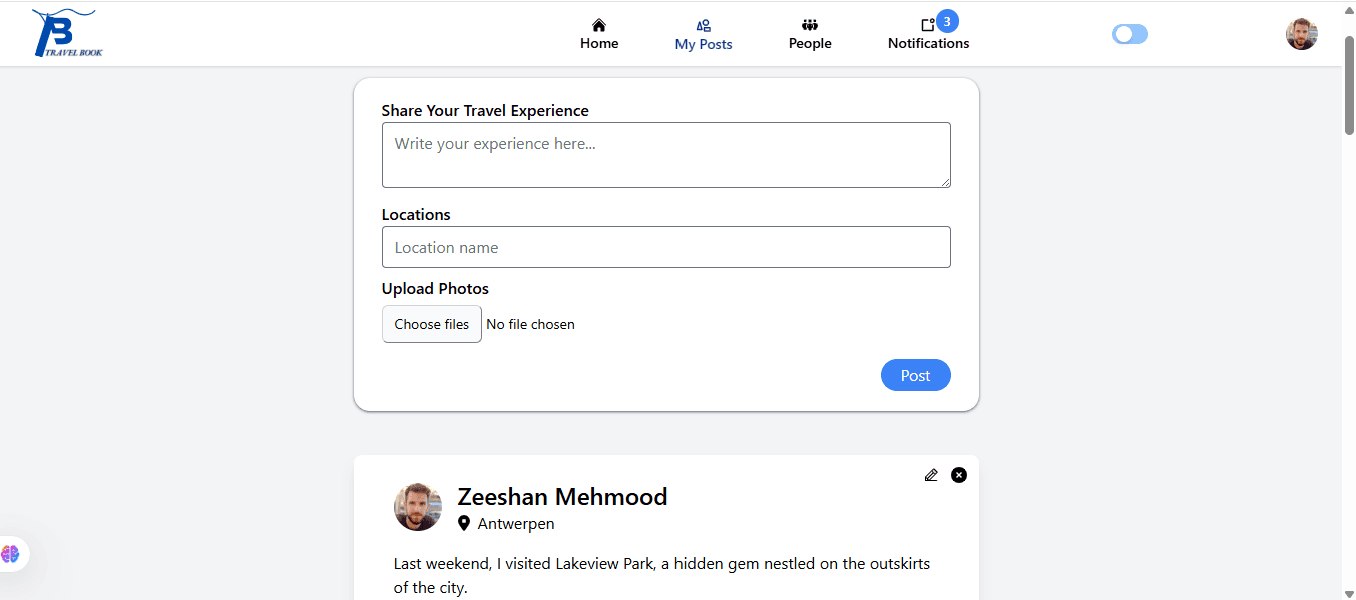Open Zeeshan Mehmood's post avatar thumbnail
The image size is (1356, 600).
418,507
